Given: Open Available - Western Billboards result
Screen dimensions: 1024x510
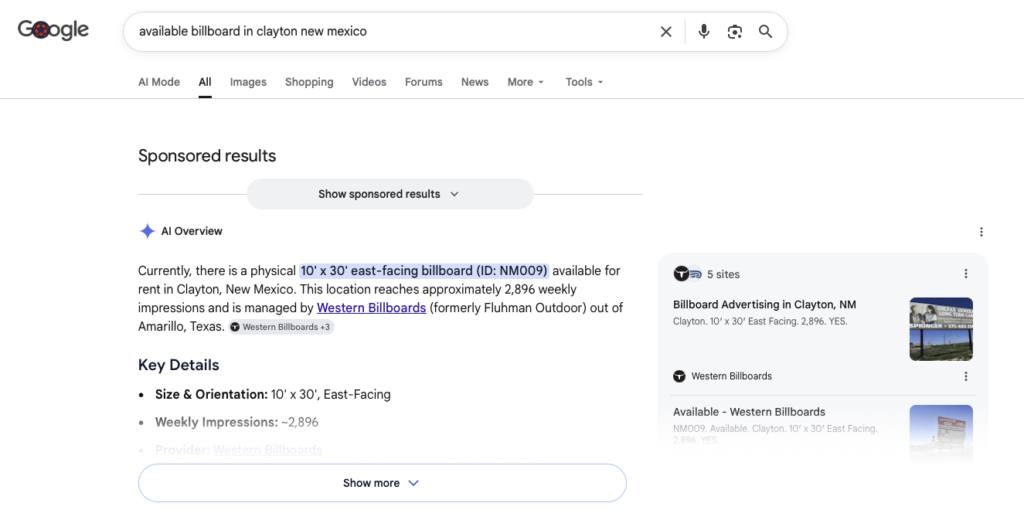Looking at the screenshot, I should click(x=749, y=412).
